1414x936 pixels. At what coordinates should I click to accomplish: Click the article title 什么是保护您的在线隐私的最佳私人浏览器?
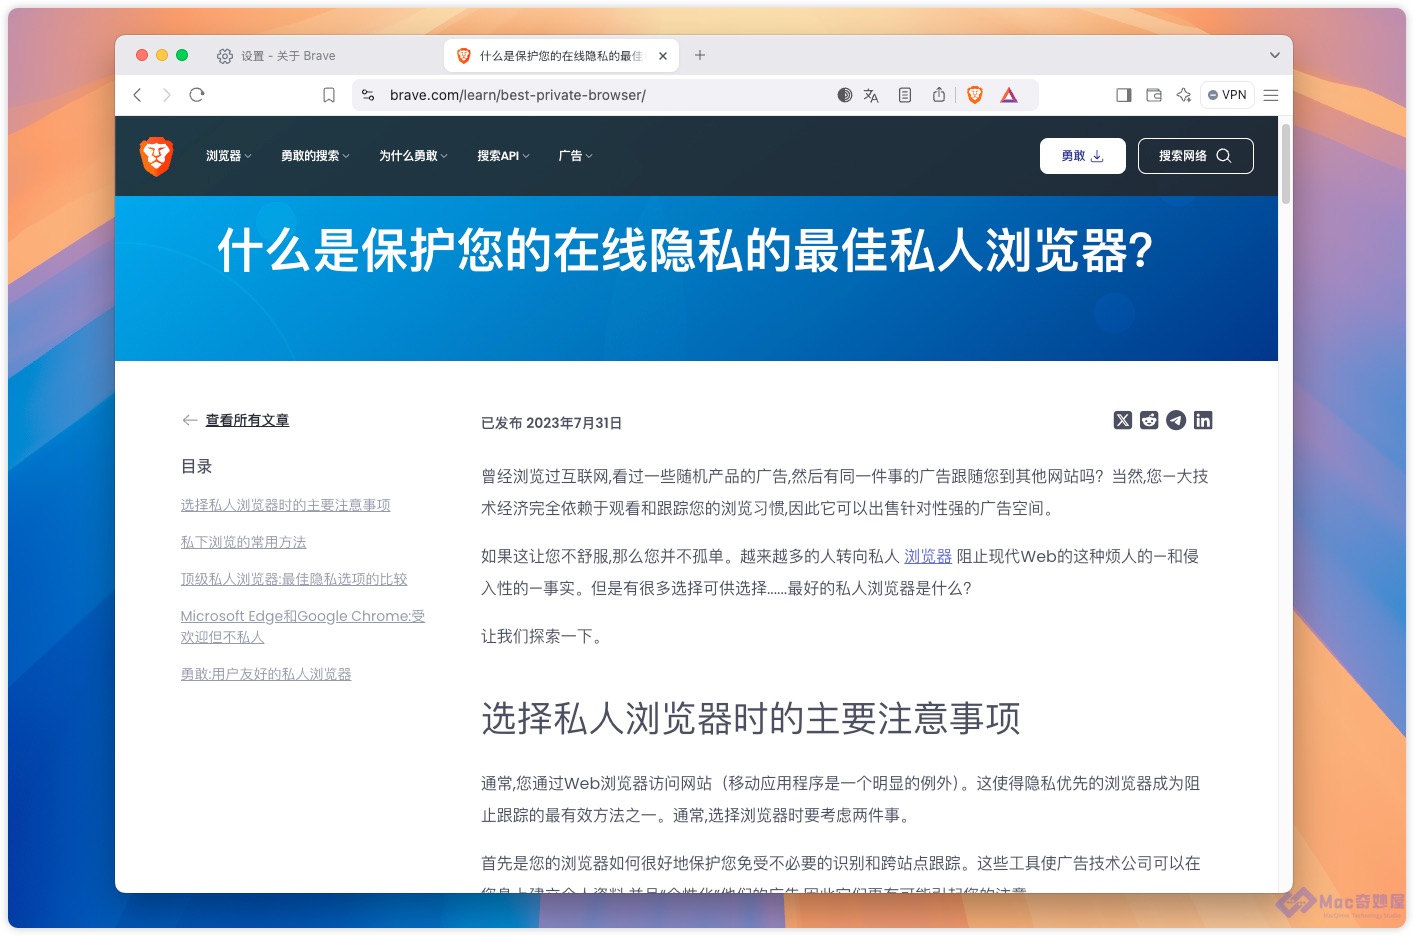[x=686, y=250]
